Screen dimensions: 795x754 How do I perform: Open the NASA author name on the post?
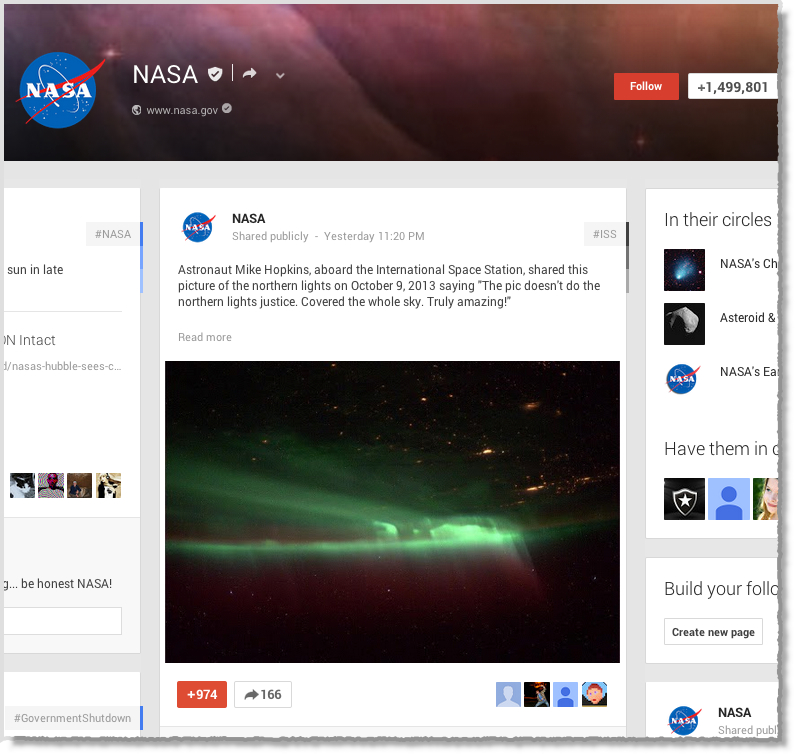(x=248, y=219)
